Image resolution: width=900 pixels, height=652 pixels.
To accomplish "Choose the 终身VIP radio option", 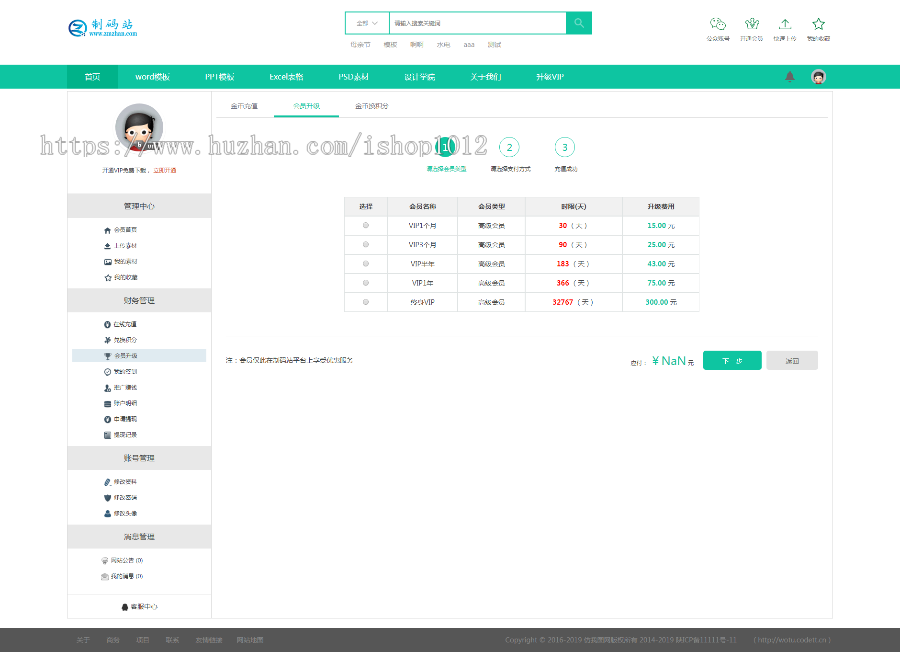I will (x=366, y=301).
